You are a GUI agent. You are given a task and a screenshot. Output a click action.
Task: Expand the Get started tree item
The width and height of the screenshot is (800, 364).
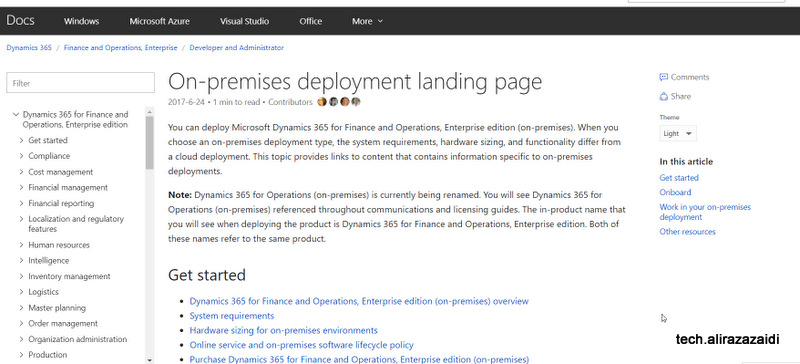21,140
